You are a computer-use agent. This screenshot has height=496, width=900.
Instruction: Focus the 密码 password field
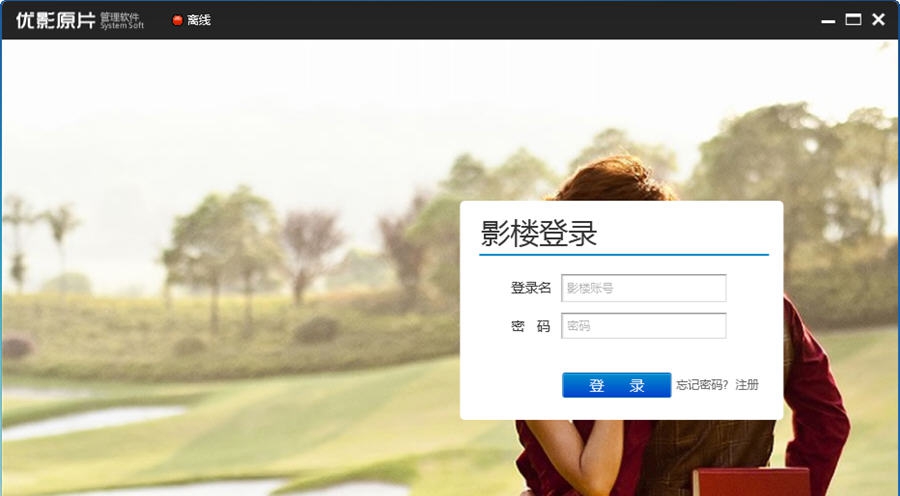(x=643, y=326)
